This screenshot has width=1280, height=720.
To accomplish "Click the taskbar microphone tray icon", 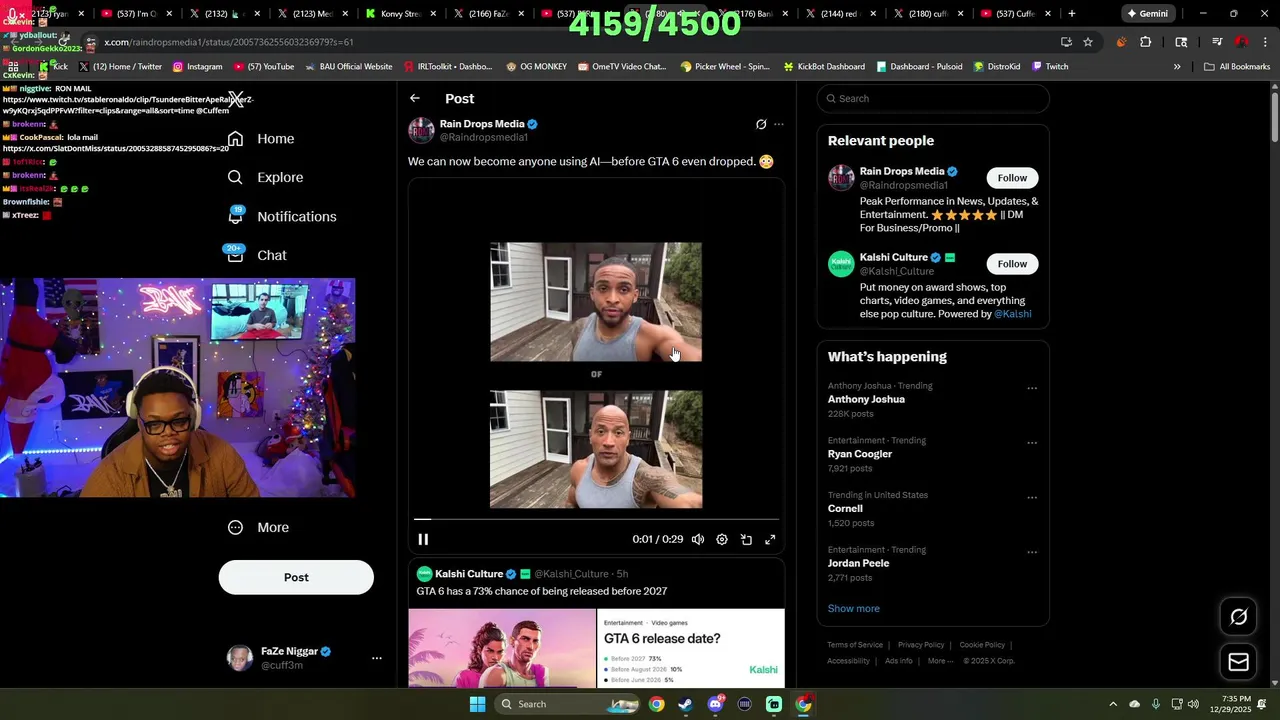I will (1156, 704).
